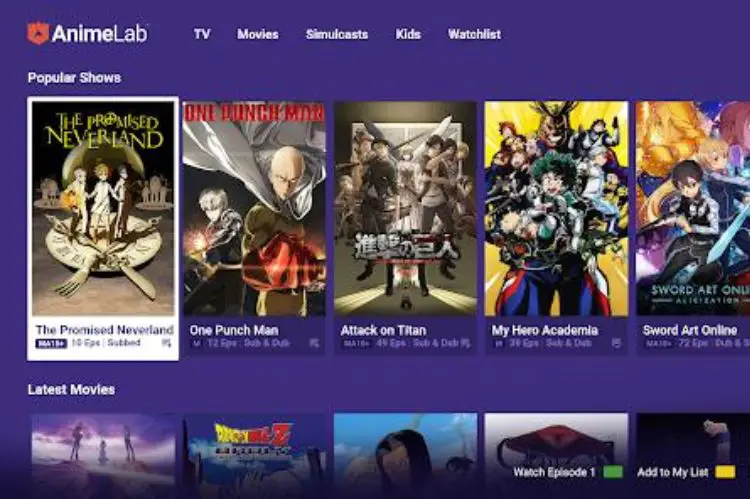
Task: Click the M rating badge under One Punch Man
Action: click(196, 343)
